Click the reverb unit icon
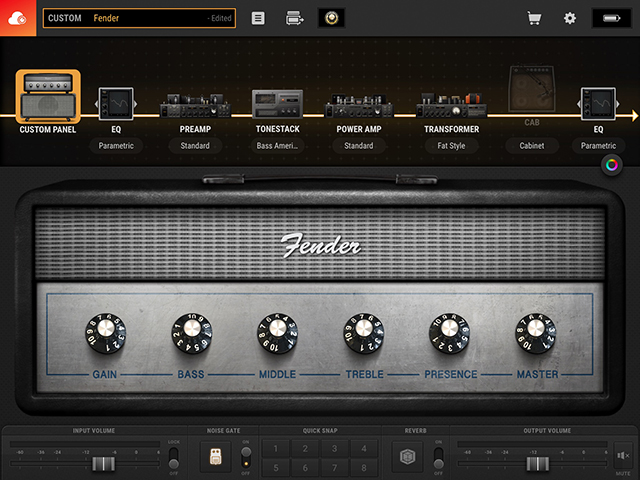The image size is (640, 480). [407, 456]
